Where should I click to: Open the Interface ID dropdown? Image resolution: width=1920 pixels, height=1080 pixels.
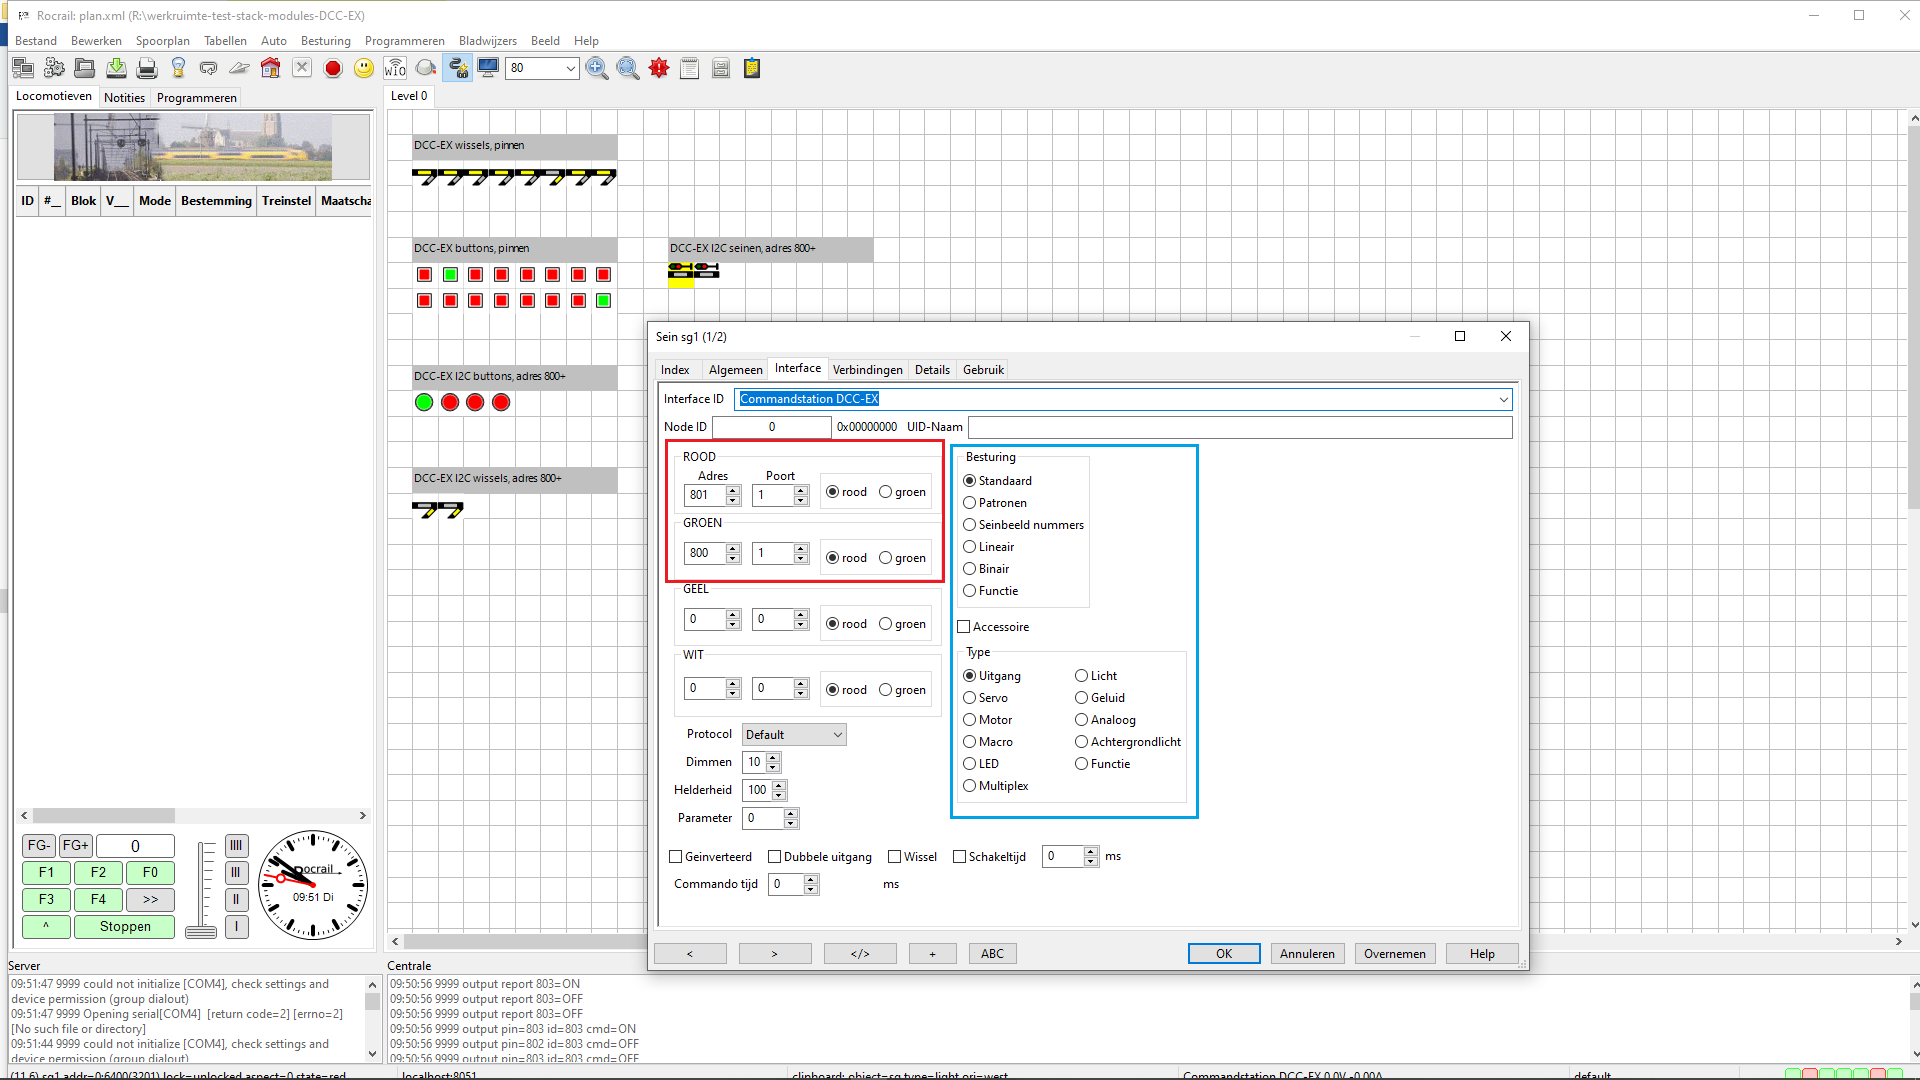tap(1503, 399)
